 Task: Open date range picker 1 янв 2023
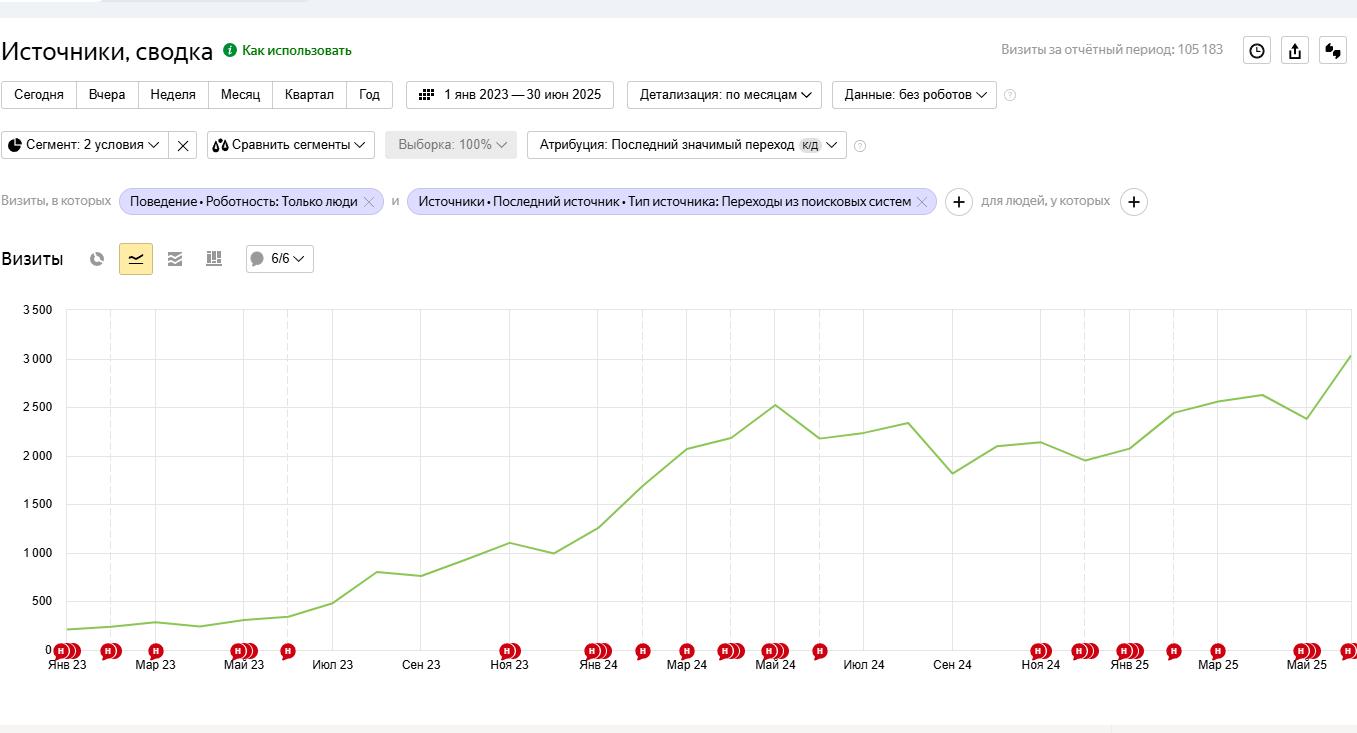tap(510, 95)
